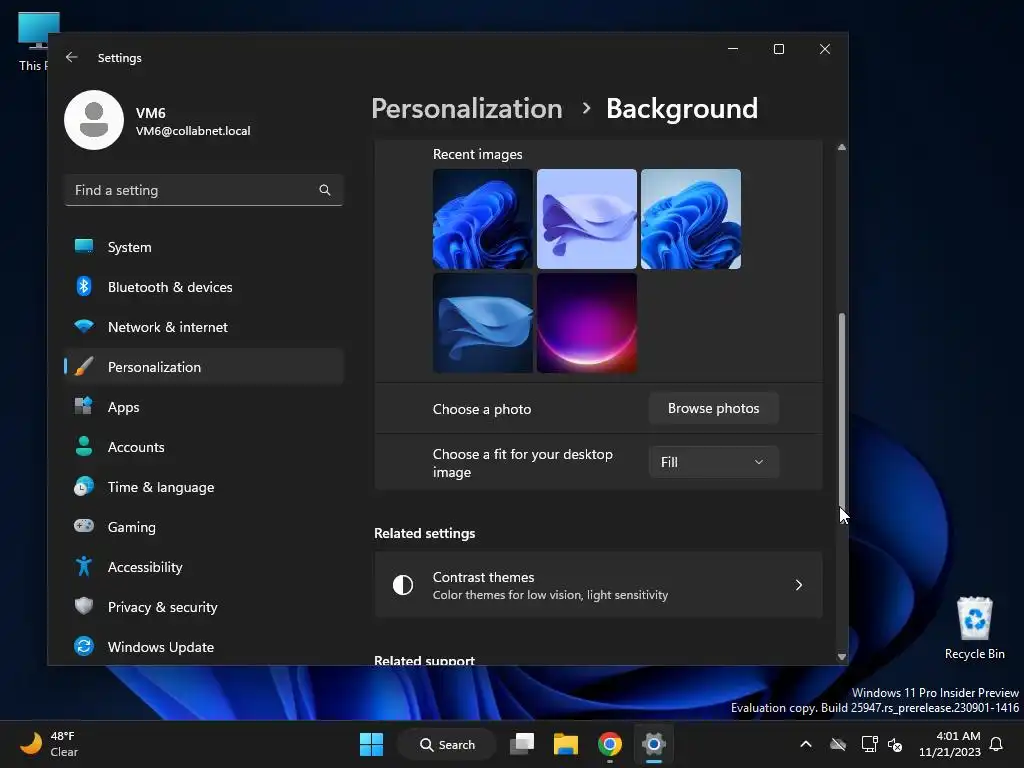Click the Time & language clock icon
Image resolution: width=1024 pixels, height=768 pixels.
click(x=84, y=487)
